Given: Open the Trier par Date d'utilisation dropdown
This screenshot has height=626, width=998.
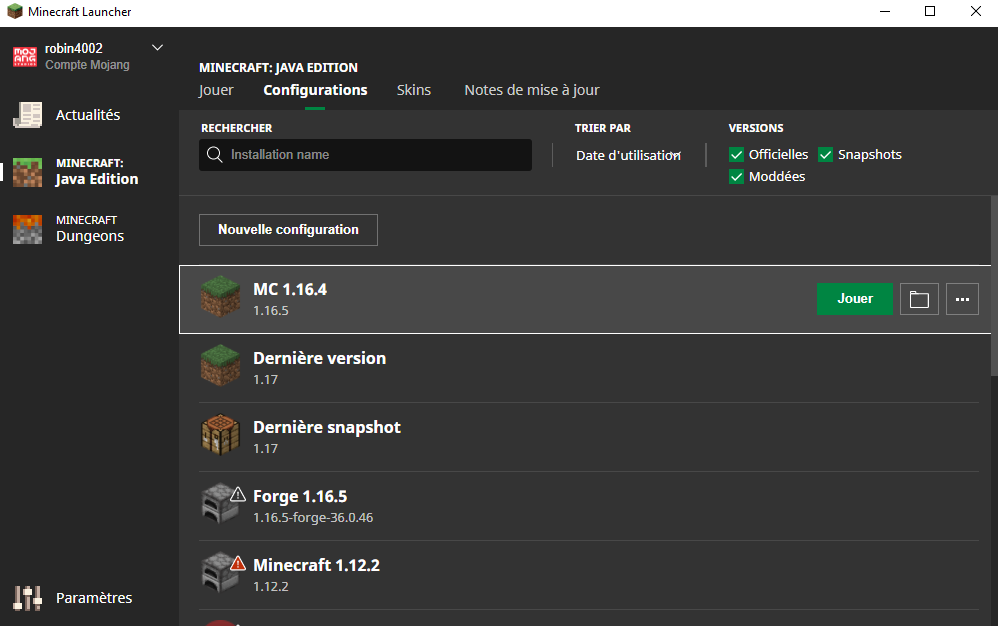Looking at the screenshot, I should click(x=629, y=155).
